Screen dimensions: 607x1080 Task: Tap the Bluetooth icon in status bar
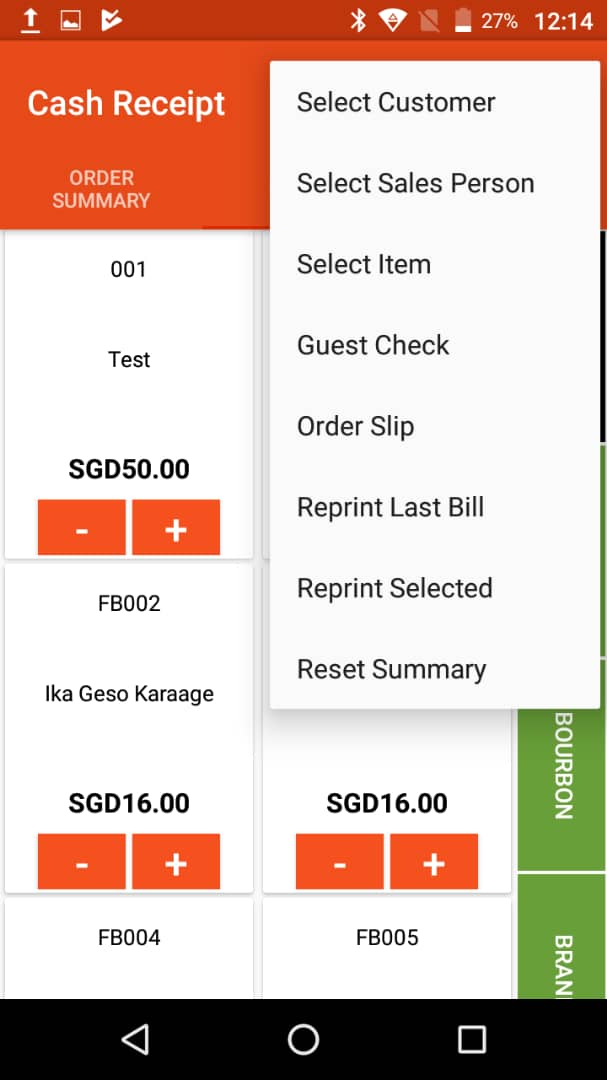[358, 20]
